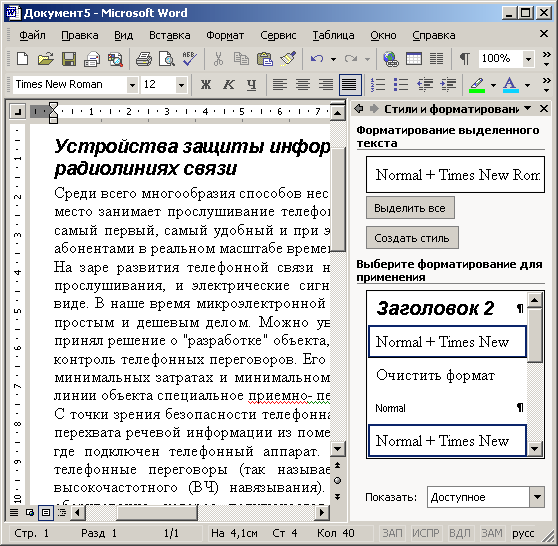The height and width of the screenshot is (546, 558).
Task: Toggle justified text alignment
Action: point(350,85)
